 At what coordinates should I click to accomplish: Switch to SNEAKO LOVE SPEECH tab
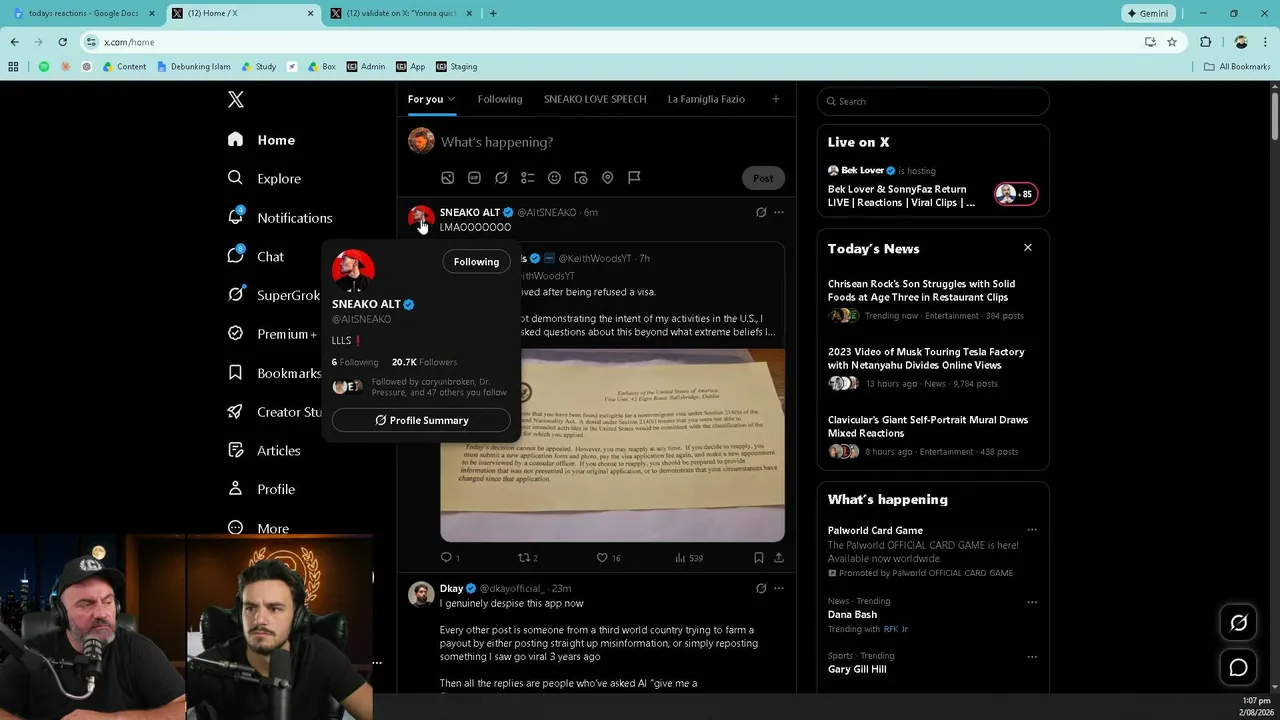click(x=595, y=99)
